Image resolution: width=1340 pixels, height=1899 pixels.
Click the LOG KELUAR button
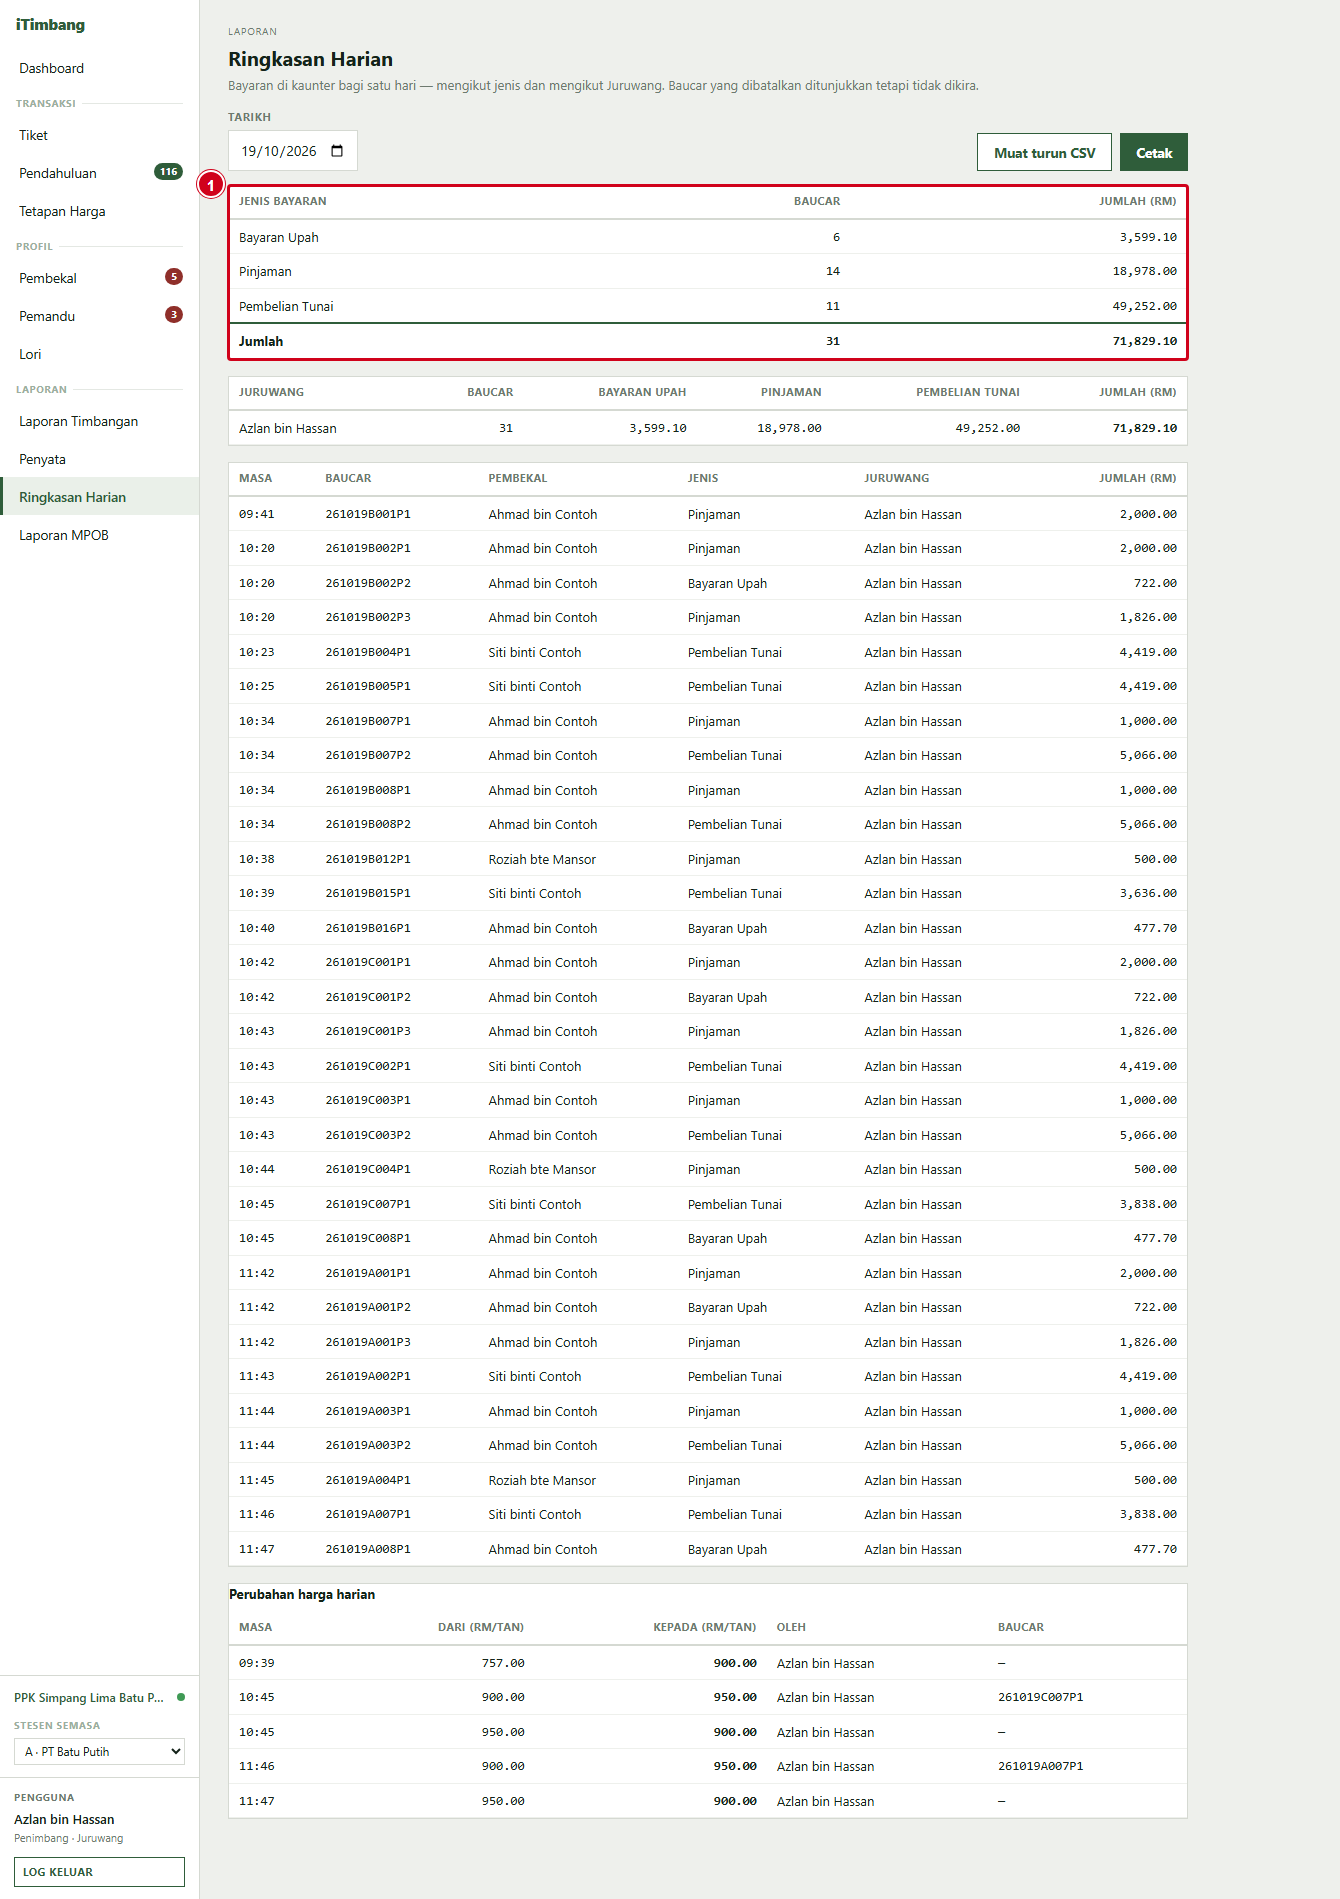(99, 1872)
